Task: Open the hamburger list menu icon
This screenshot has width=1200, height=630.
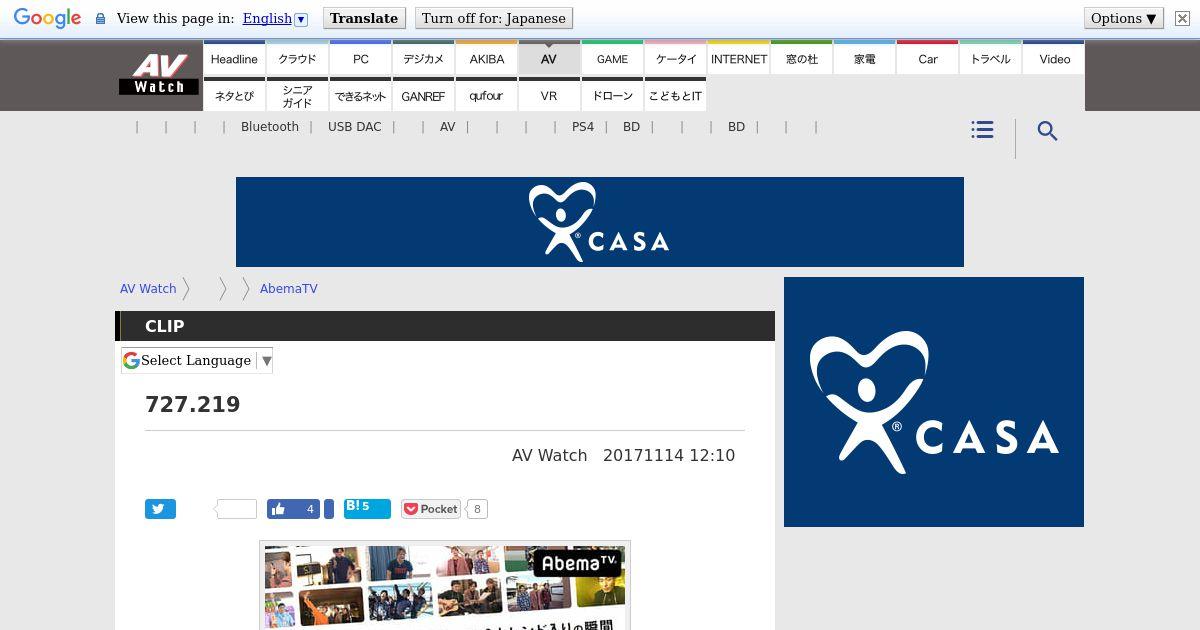Action: pyautogui.click(x=982, y=130)
